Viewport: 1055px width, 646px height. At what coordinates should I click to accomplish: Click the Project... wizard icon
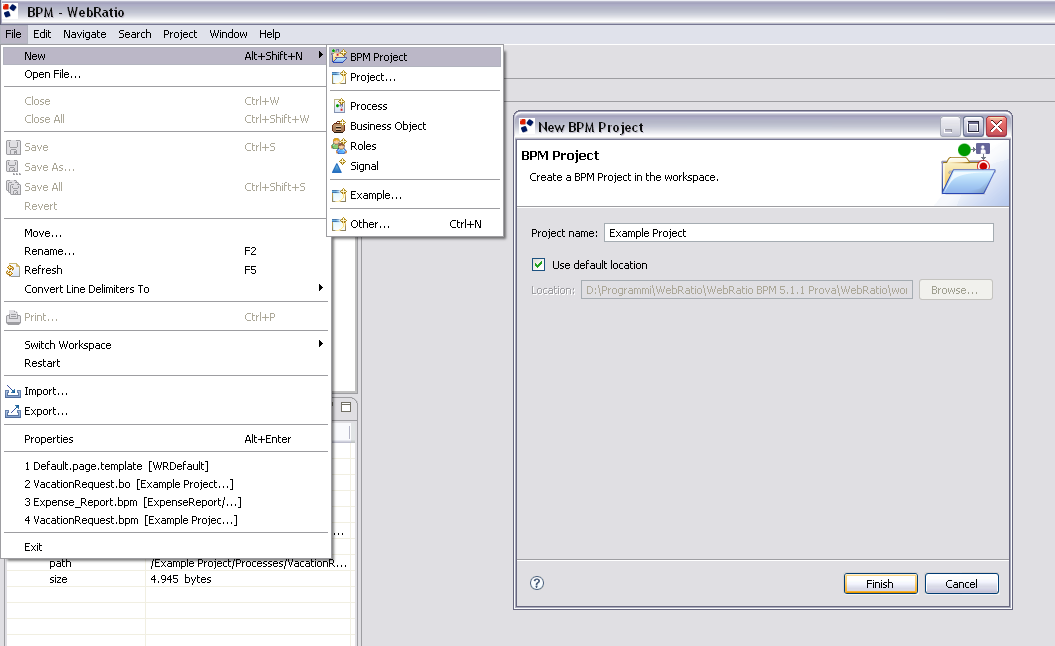coord(339,77)
